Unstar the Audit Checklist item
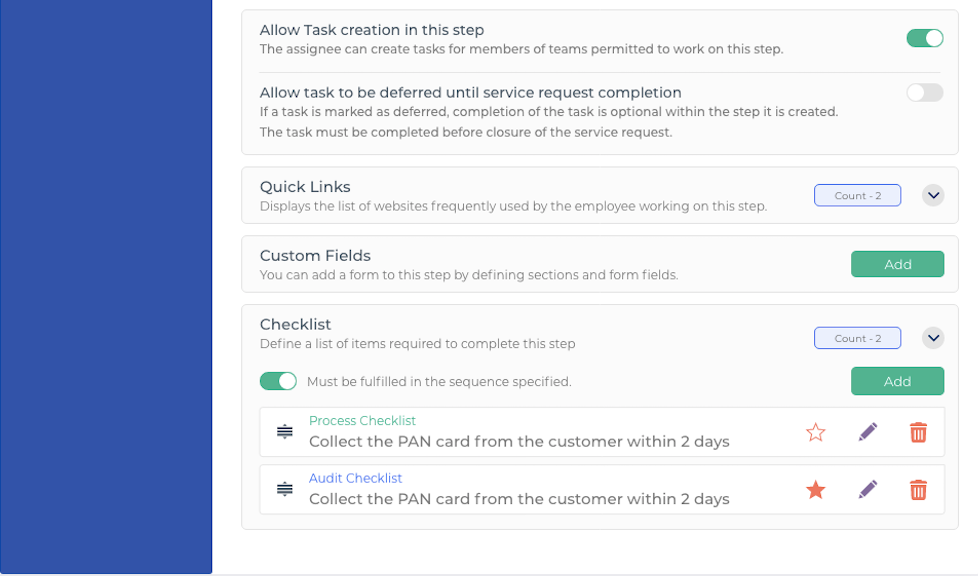Image resolution: width=978 pixels, height=576 pixels. pos(815,490)
